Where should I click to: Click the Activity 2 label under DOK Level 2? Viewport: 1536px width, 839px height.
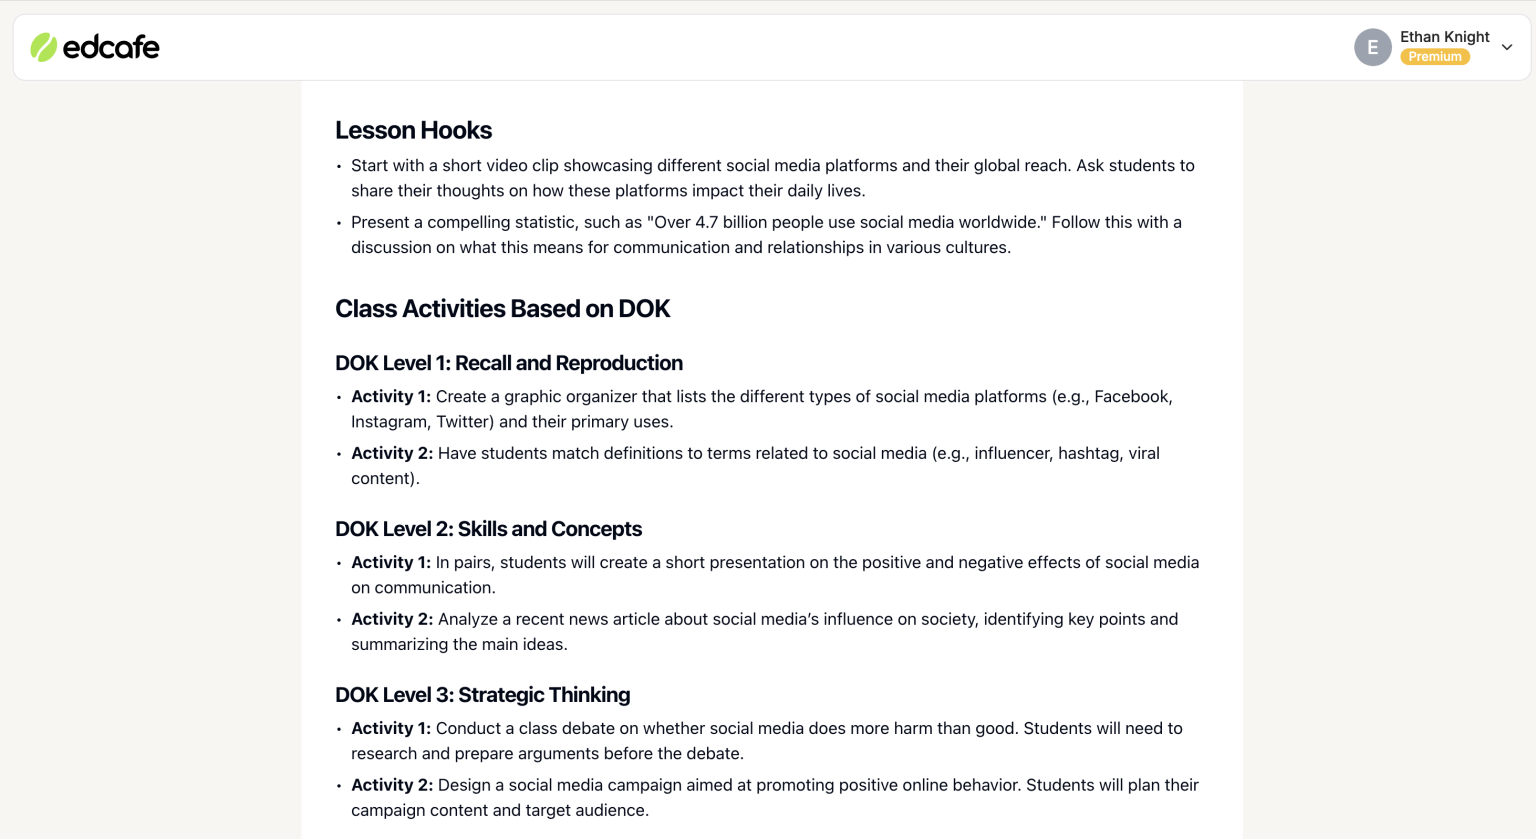click(390, 619)
